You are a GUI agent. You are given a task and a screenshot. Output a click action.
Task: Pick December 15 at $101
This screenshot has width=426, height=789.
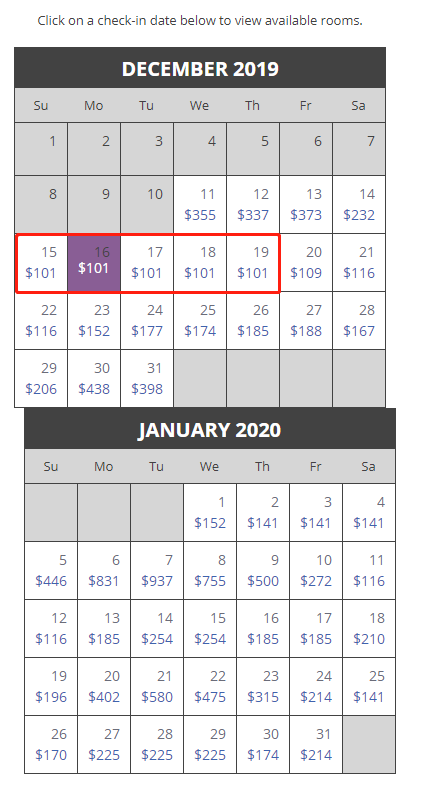pos(41,263)
